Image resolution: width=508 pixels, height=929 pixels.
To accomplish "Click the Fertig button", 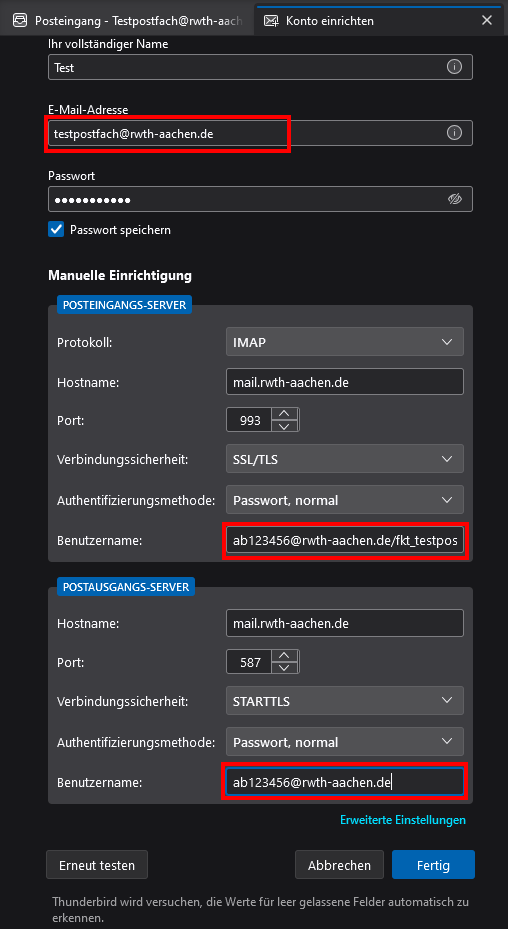I will [x=433, y=864].
